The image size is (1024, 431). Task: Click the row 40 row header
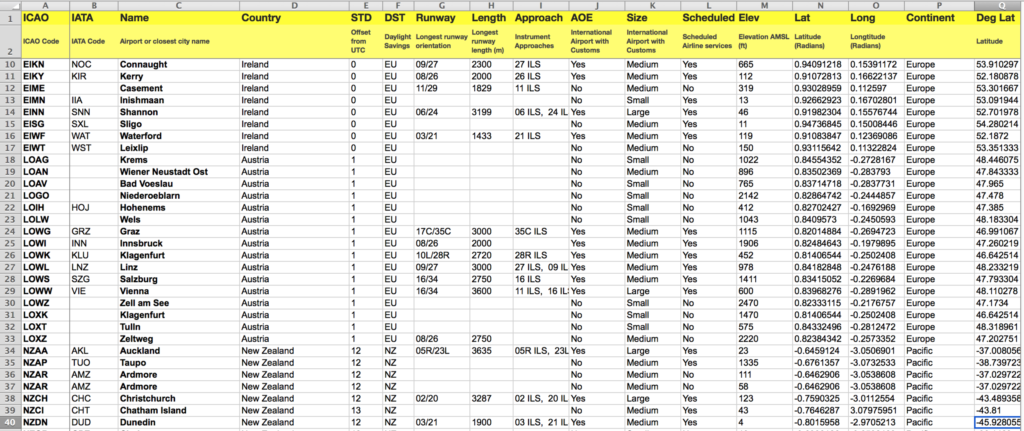[10, 424]
